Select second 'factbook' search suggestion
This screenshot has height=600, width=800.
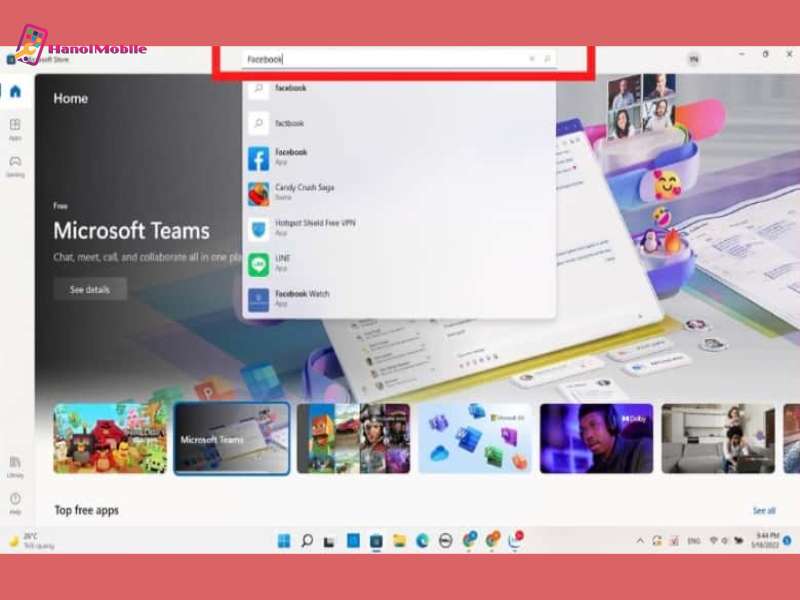coord(399,123)
